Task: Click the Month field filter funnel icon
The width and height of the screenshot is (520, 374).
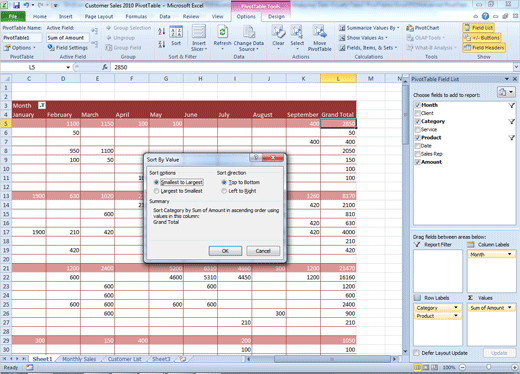Action: click(511, 105)
